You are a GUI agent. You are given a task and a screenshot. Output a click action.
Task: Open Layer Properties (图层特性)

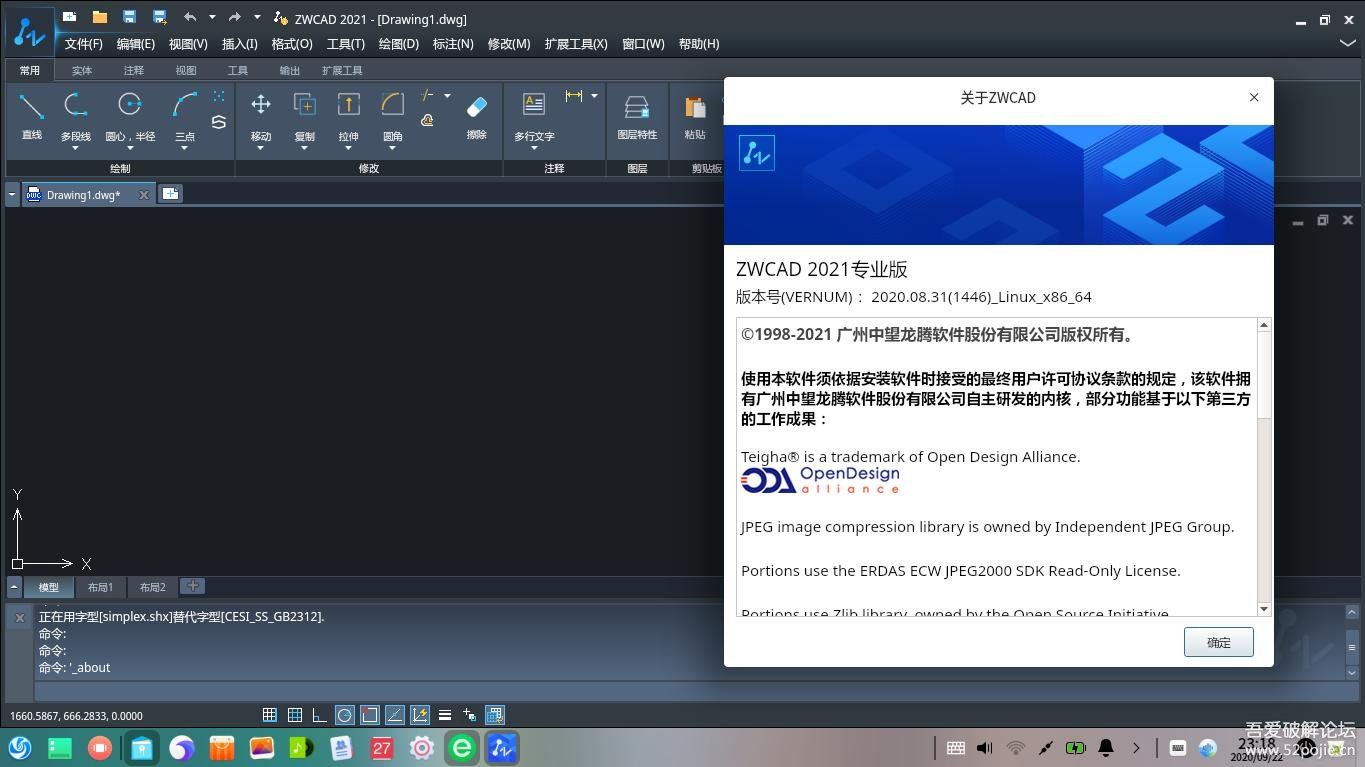637,115
